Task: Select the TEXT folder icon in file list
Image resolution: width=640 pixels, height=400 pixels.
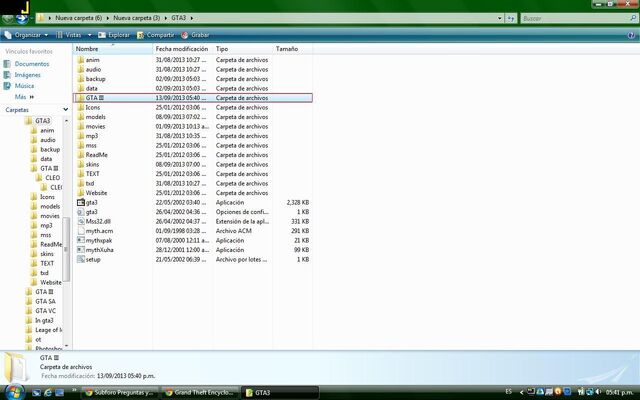Action: pyautogui.click(x=80, y=174)
